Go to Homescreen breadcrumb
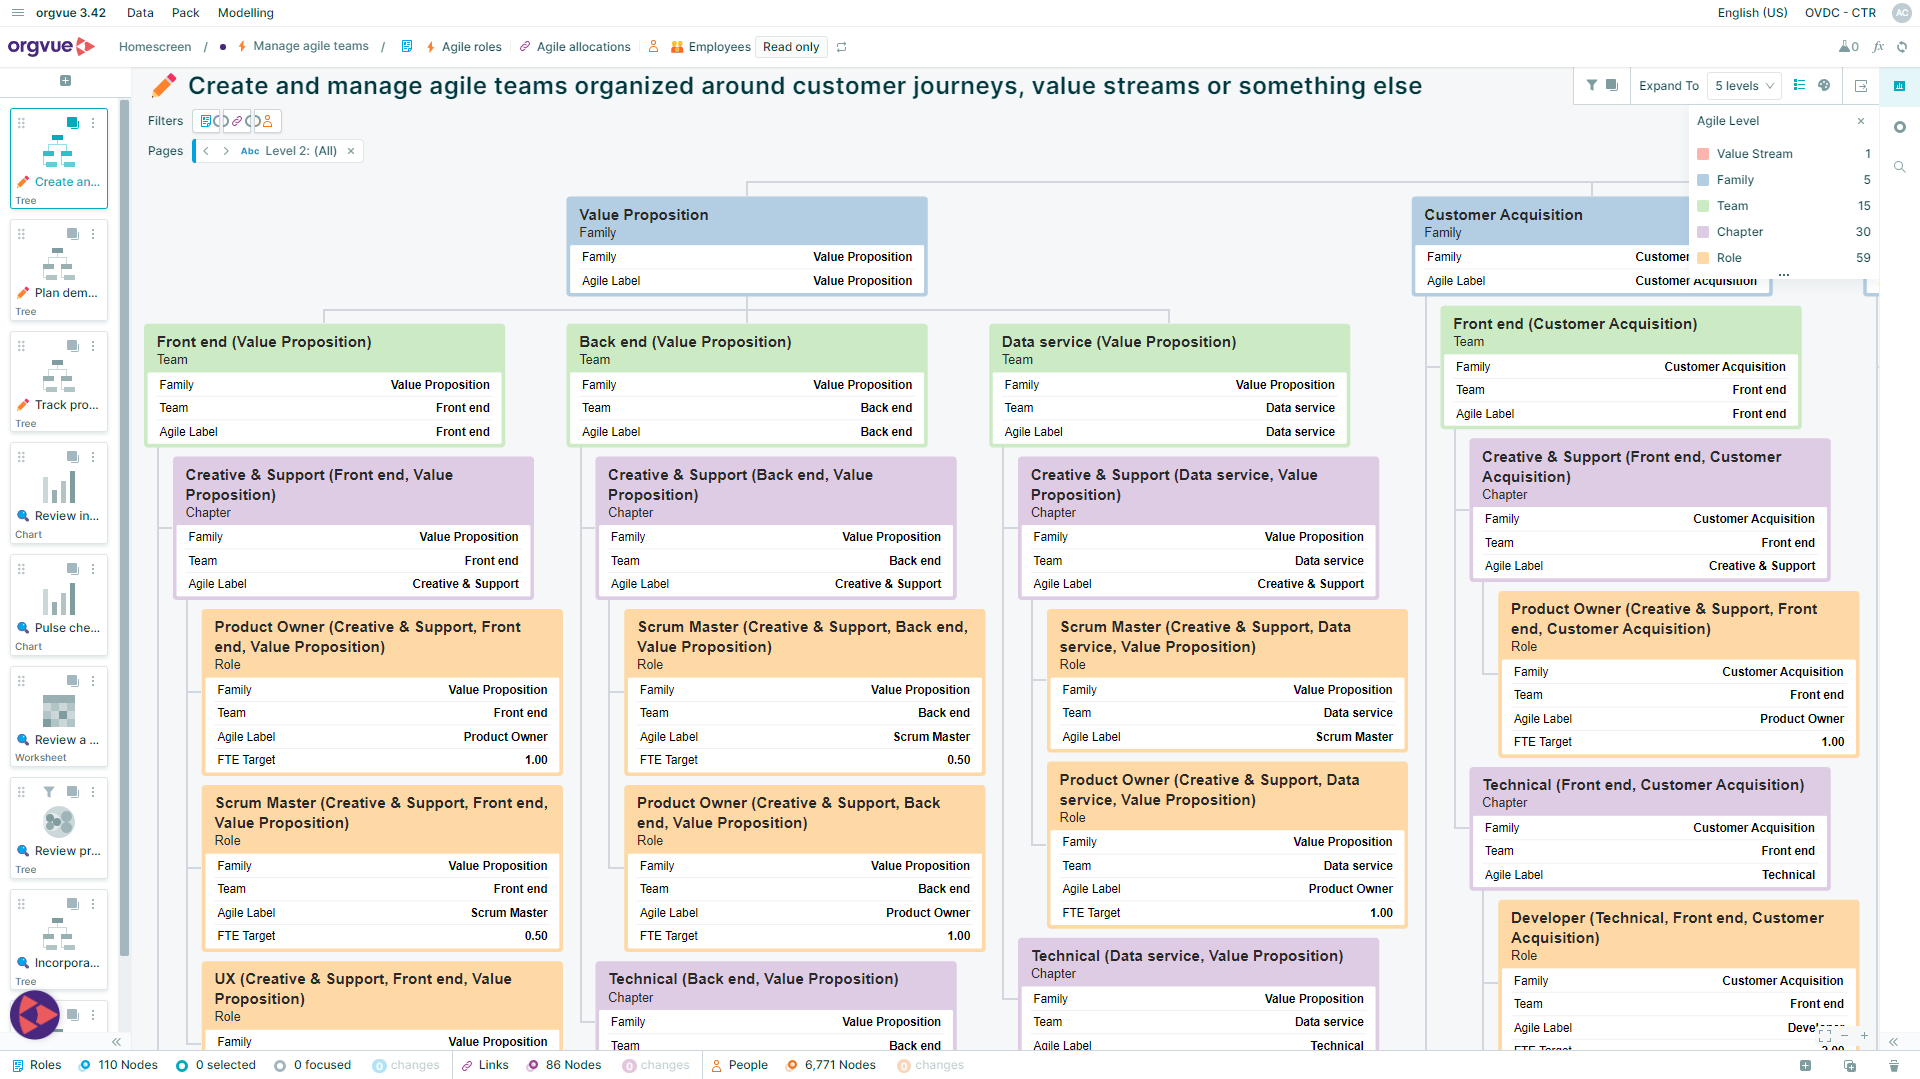1920x1079 pixels. click(x=155, y=47)
